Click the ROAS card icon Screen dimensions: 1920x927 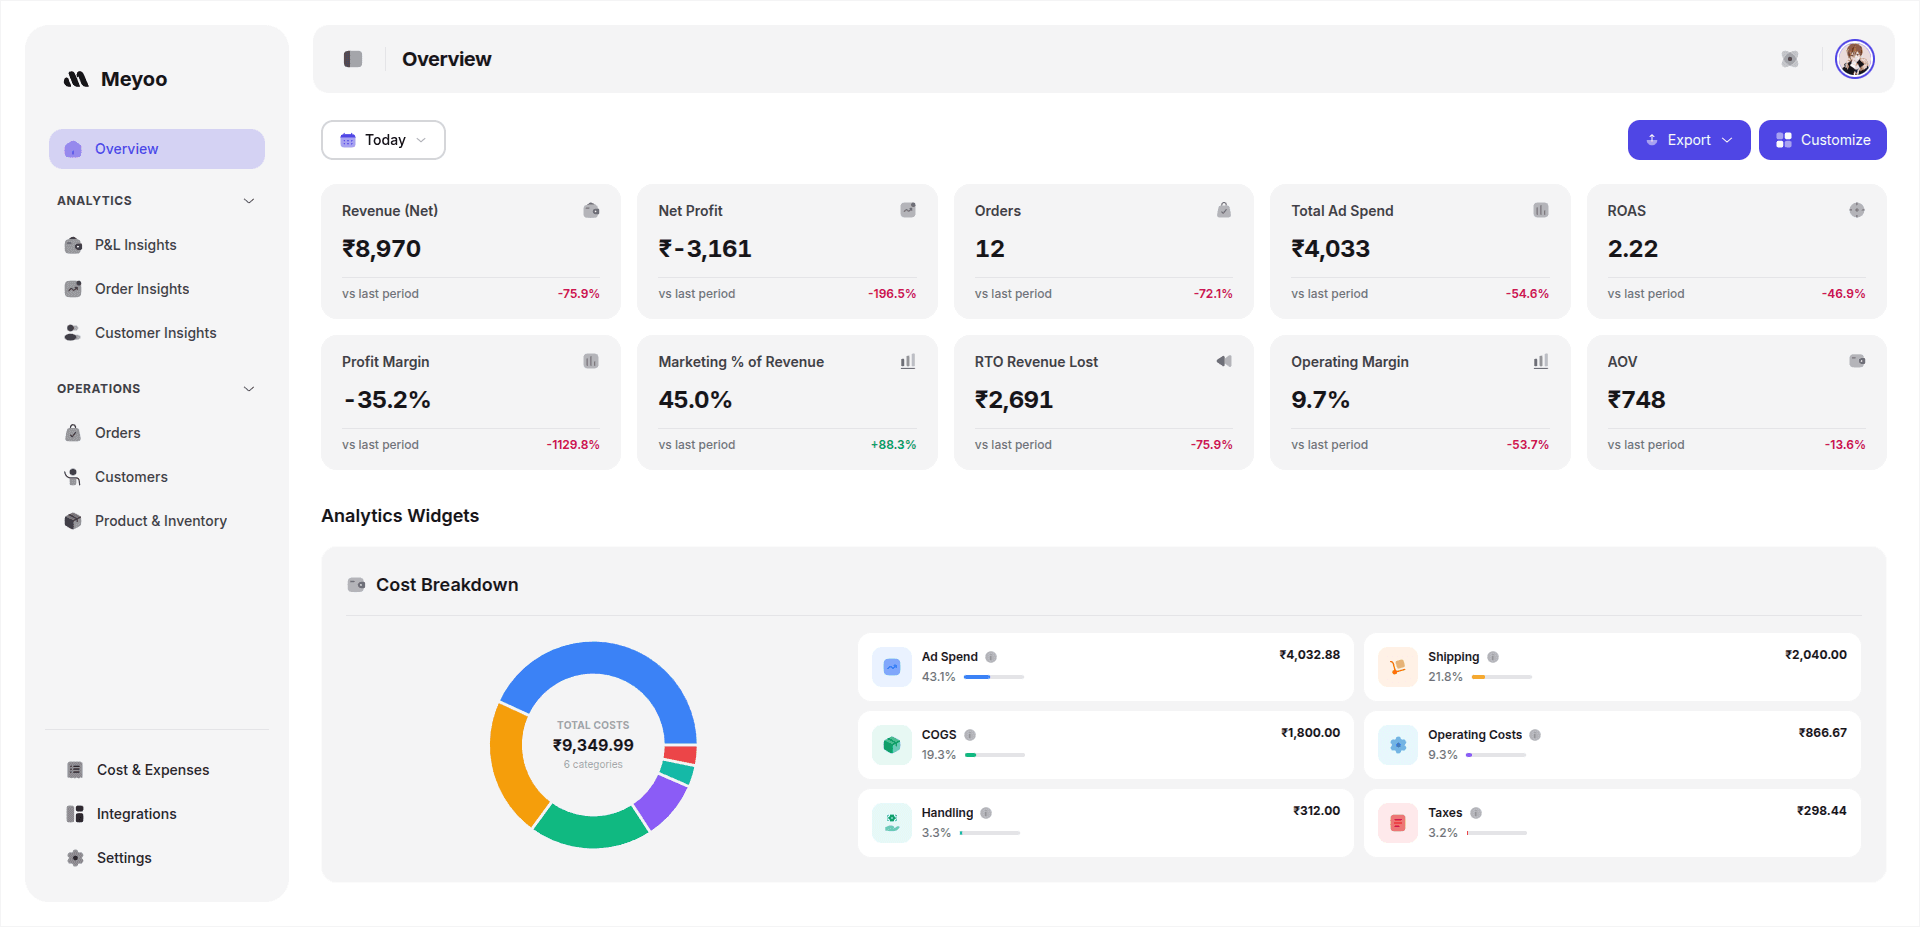pyautogui.click(x=1856, y=210)
